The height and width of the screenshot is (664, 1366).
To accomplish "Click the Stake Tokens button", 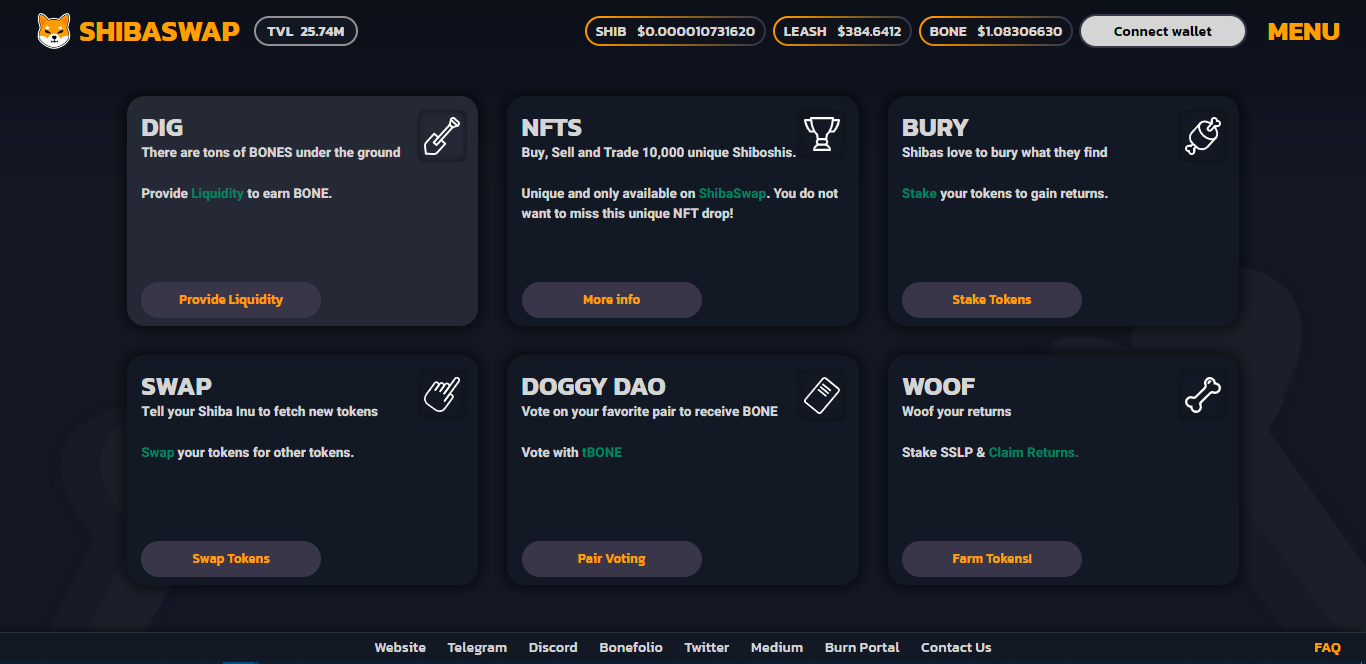I will pyautogui.click(x=992, y=300).
